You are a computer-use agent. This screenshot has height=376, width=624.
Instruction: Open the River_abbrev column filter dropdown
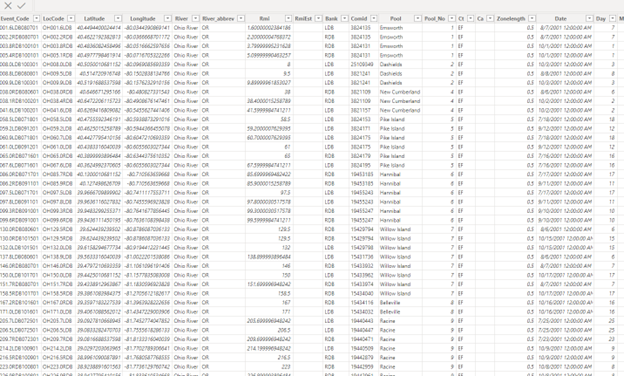241,18
